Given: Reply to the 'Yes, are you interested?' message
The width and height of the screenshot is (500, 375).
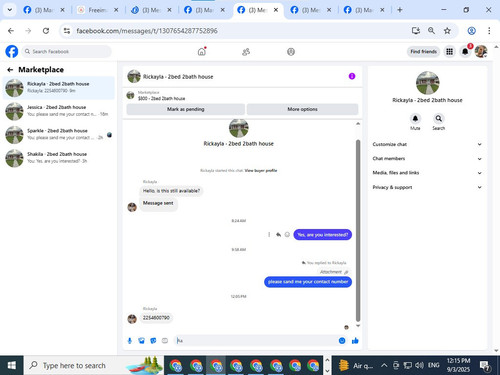Looking at the screenshot, I should [x=278, y=235].
